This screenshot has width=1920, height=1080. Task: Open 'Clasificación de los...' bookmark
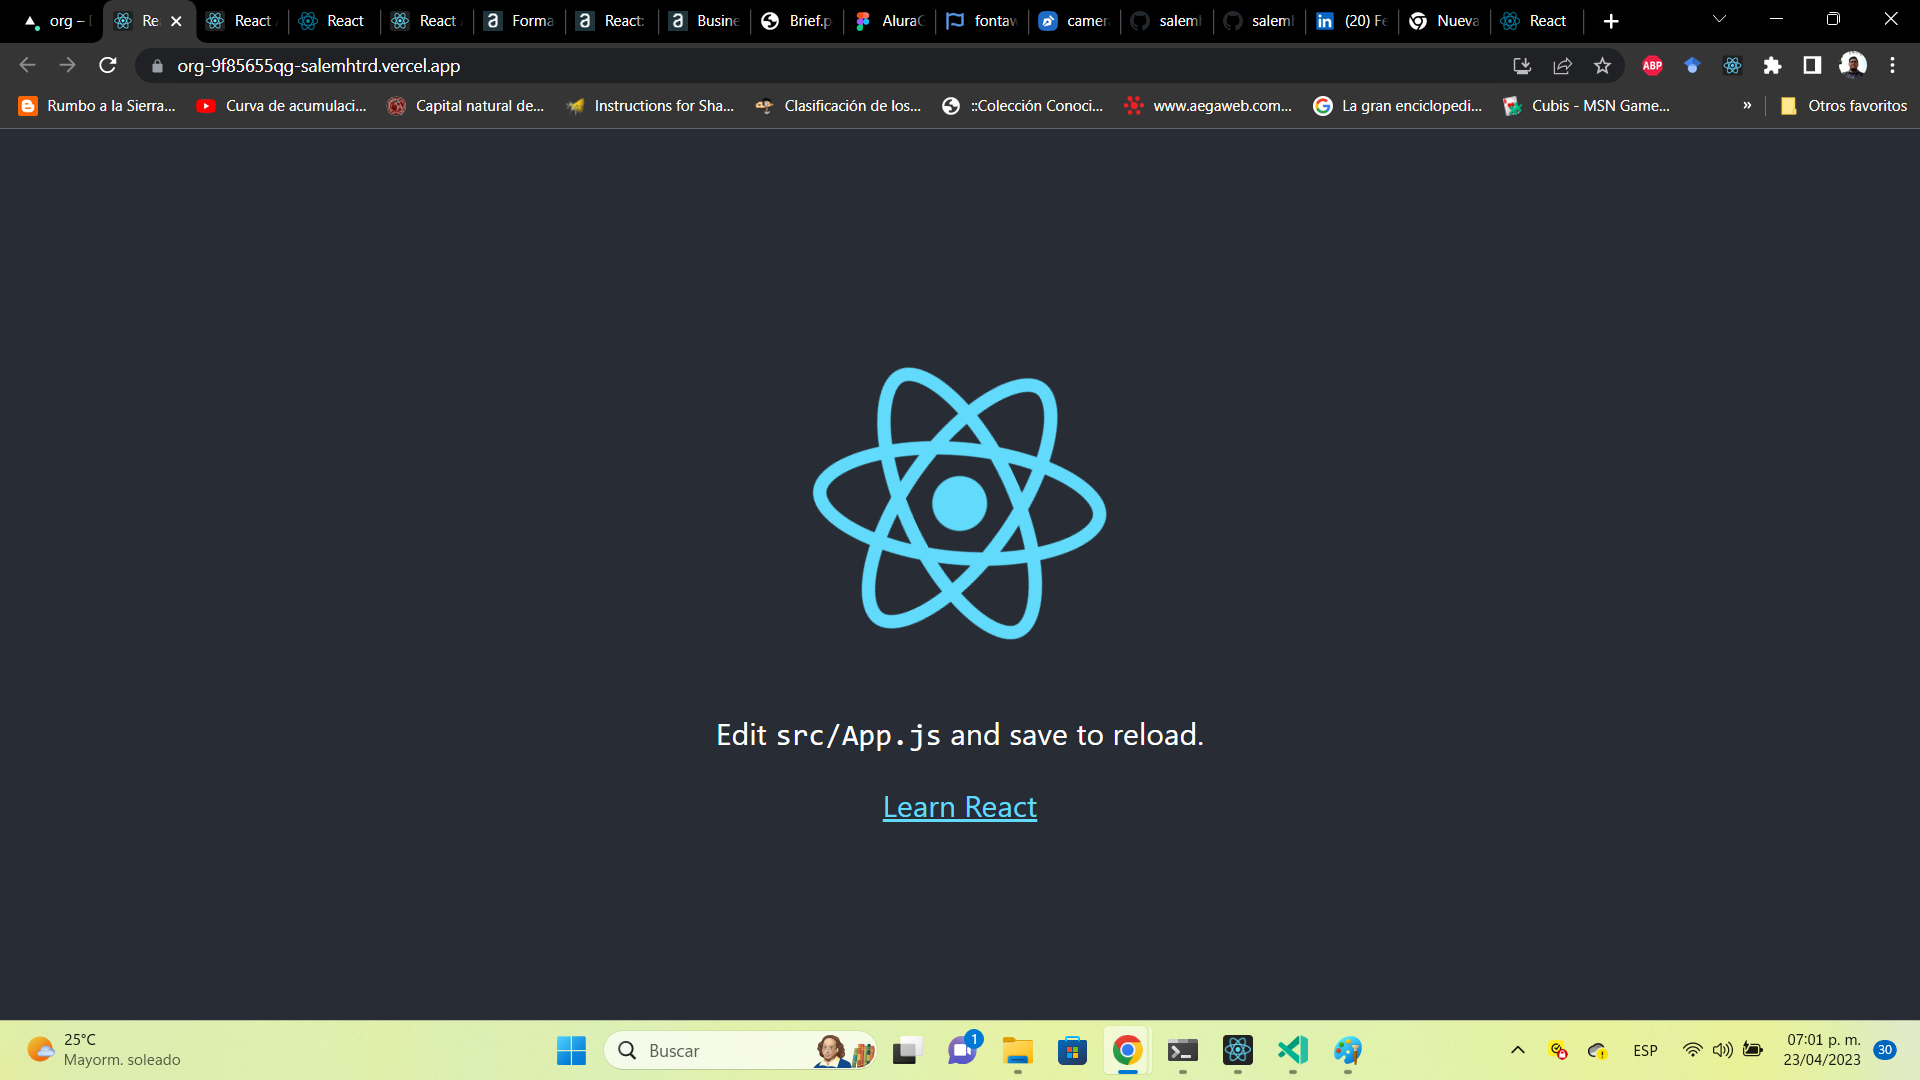coord(838,106)
